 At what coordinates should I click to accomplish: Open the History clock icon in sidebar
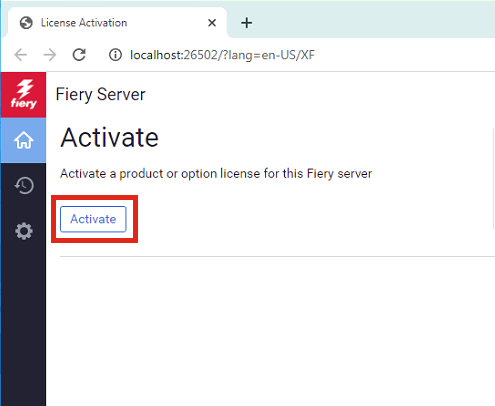(x=24, y=185)
